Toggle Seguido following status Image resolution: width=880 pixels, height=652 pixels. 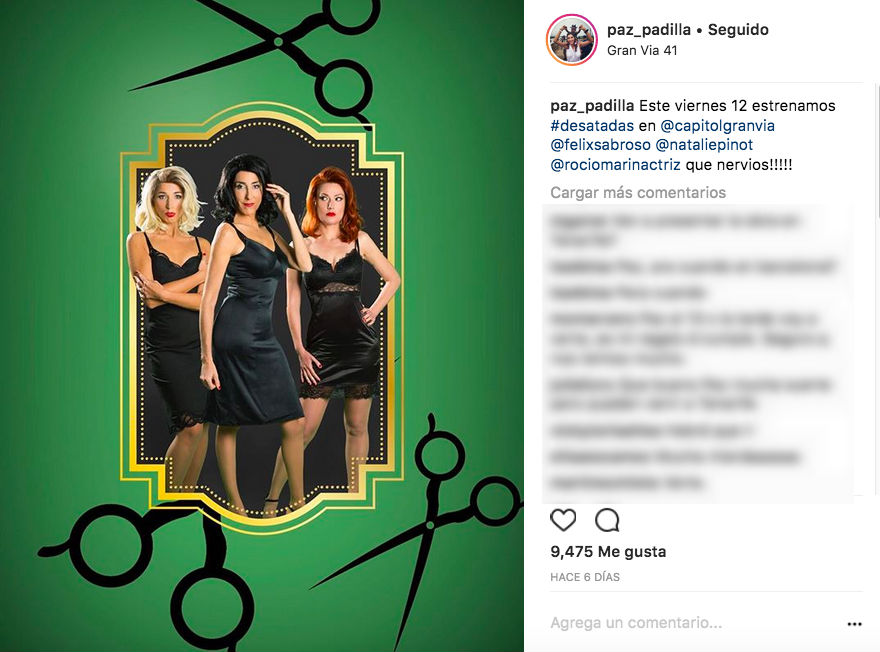738,29
